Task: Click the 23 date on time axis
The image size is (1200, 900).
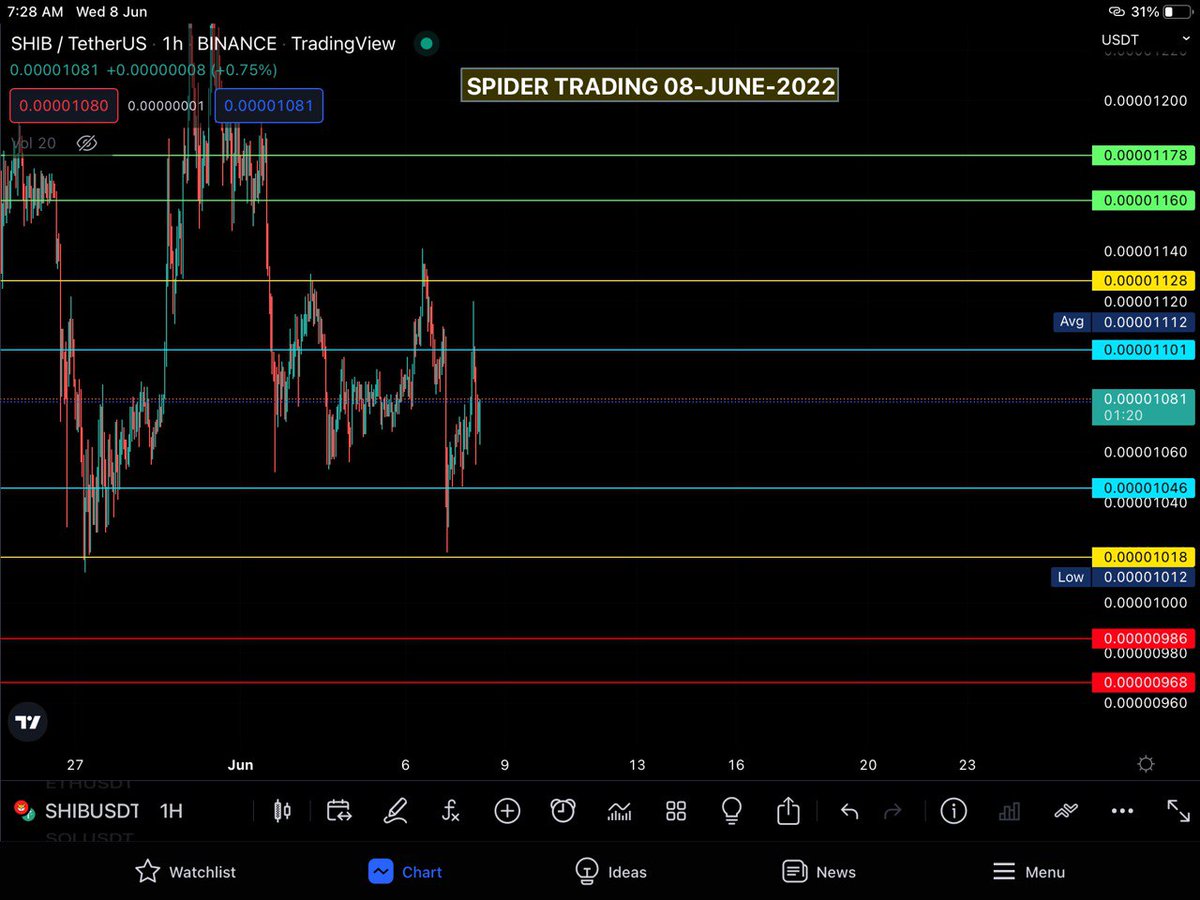Action: (x=967, y=765)
